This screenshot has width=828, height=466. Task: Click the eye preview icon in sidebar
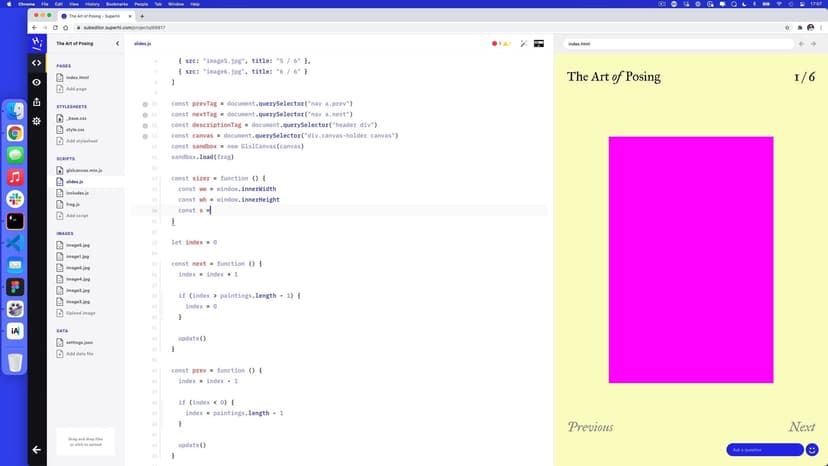pyautogui.click(x=37, y=82)
